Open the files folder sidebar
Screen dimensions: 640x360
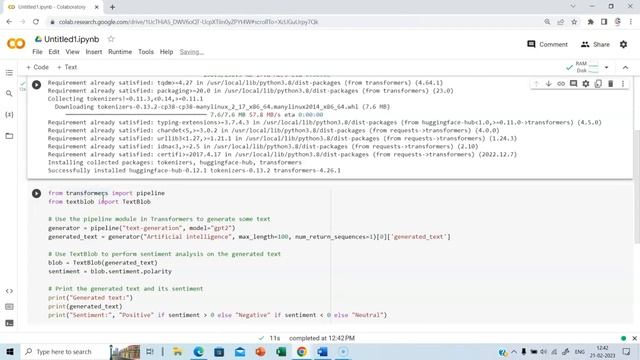[x=9, y=136]
